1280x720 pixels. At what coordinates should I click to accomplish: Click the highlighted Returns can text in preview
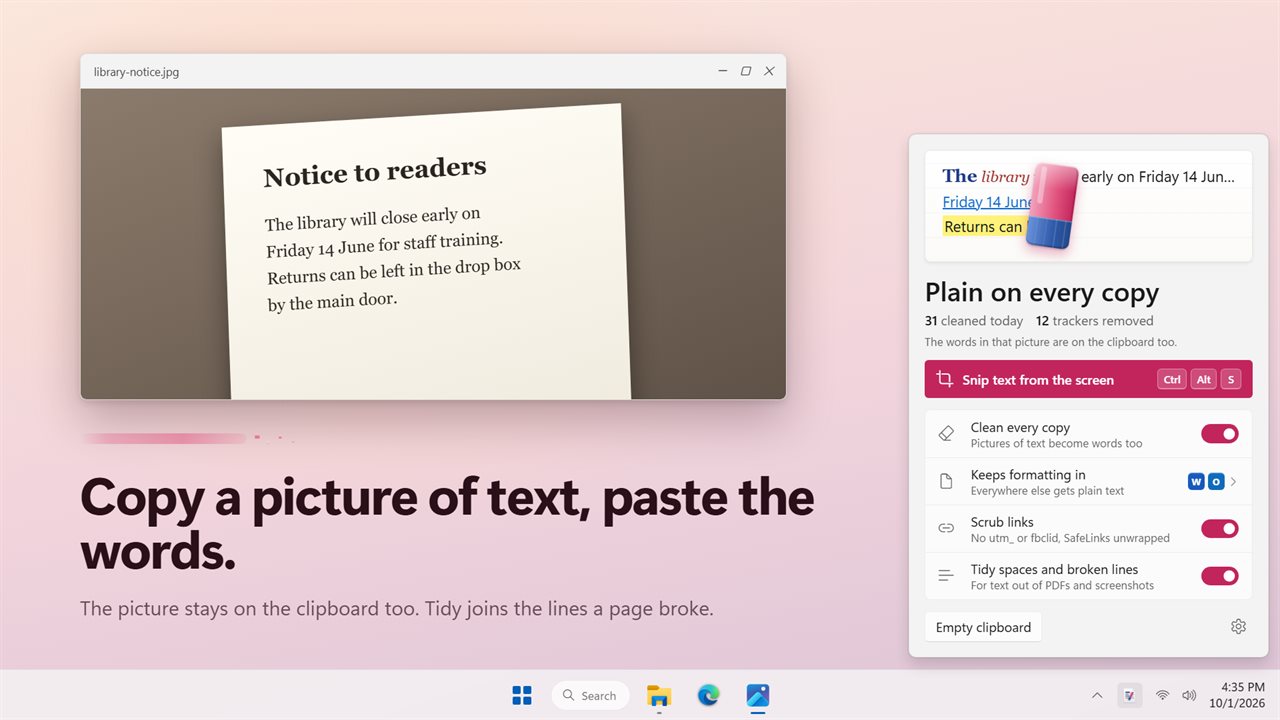983,227
